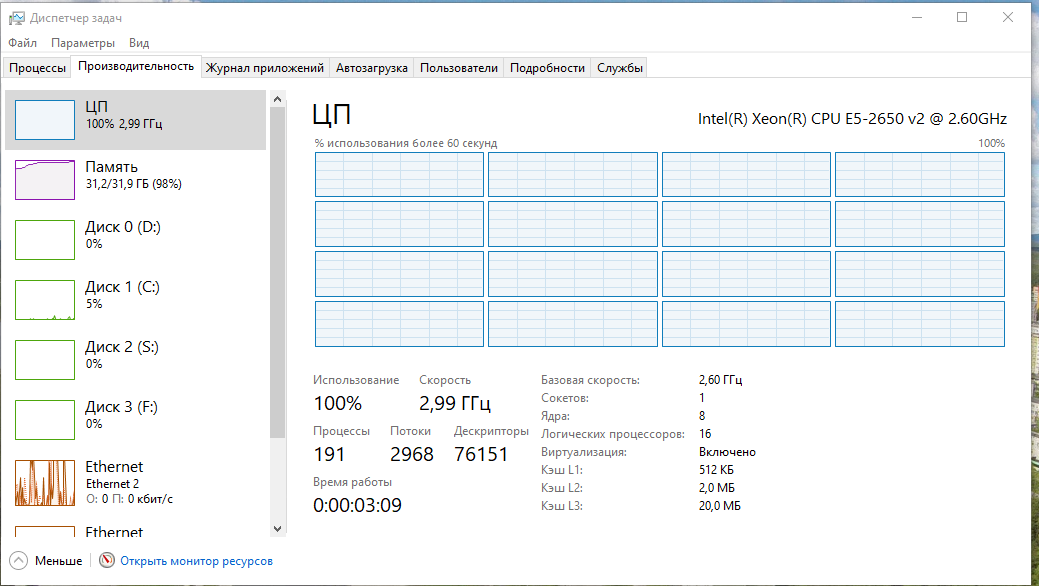The image size is (1039, 586).
Task: Click the Task Manager title bar icon
Action: (17, 18)
